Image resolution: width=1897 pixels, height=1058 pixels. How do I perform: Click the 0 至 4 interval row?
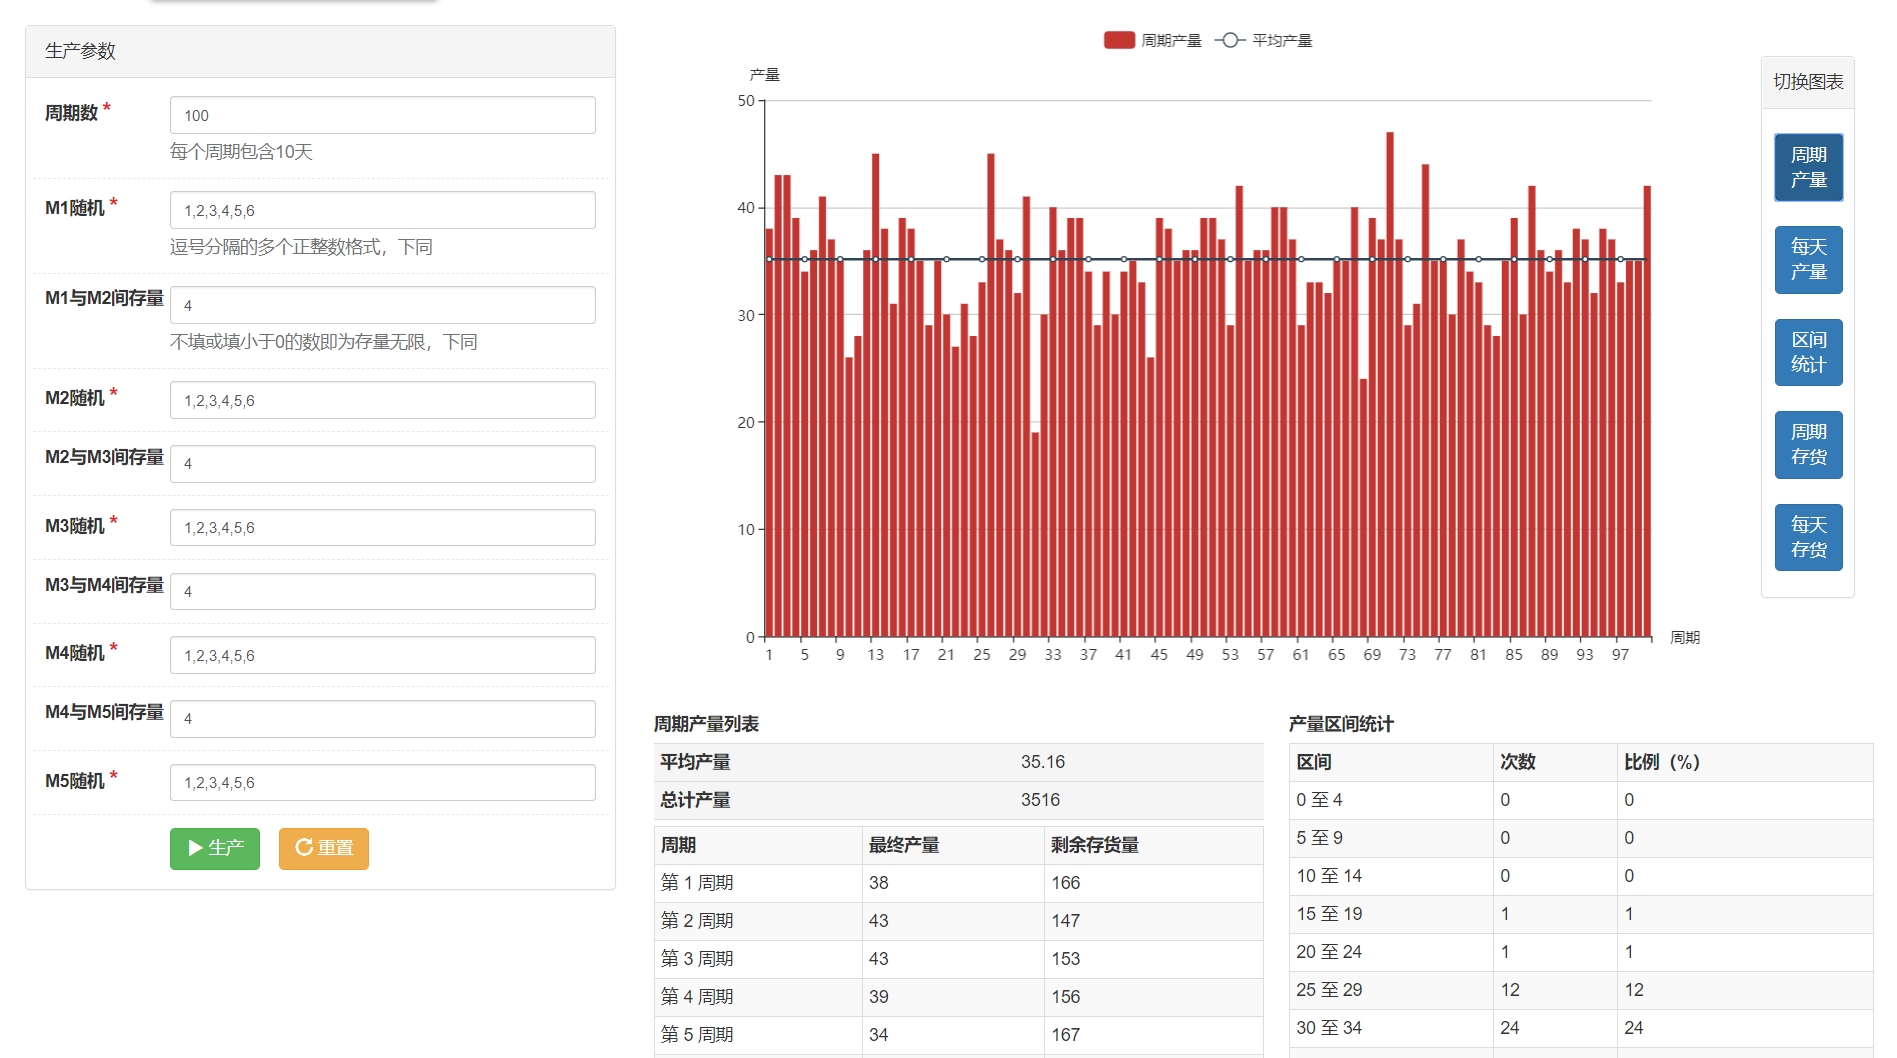(x=1581, y=800)
